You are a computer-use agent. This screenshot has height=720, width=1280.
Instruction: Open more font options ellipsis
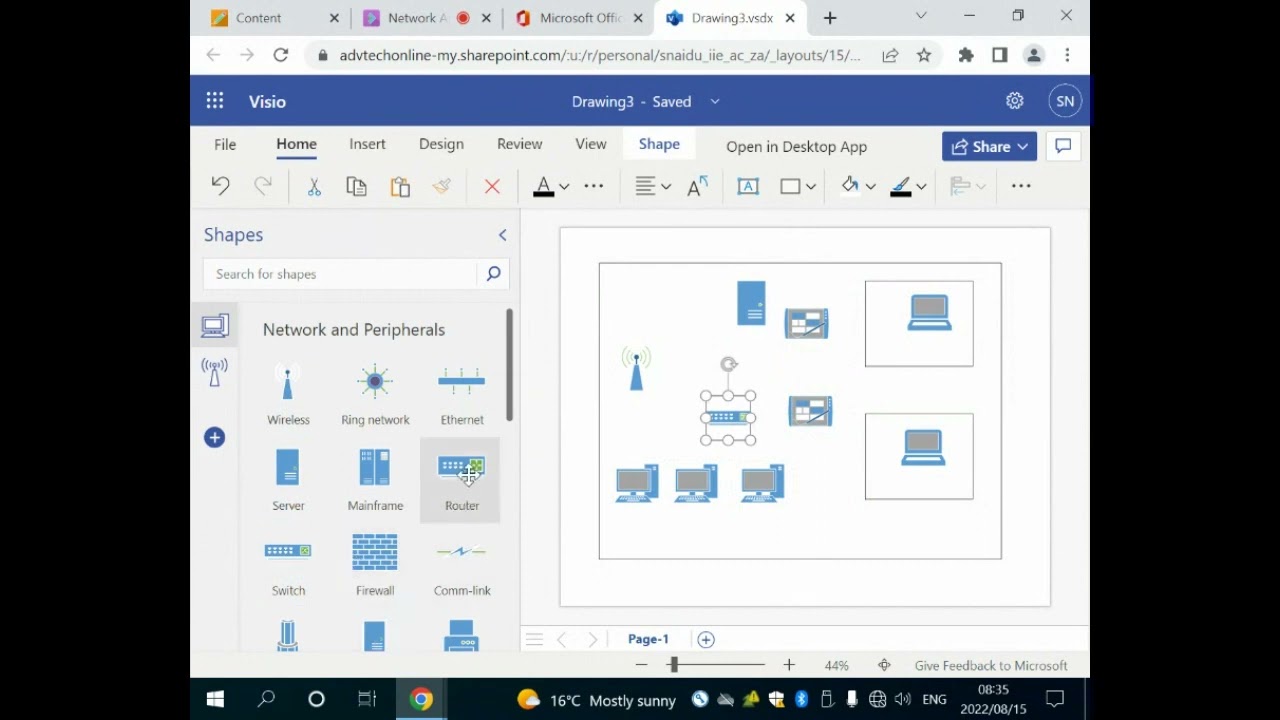[x=594, y=186]
